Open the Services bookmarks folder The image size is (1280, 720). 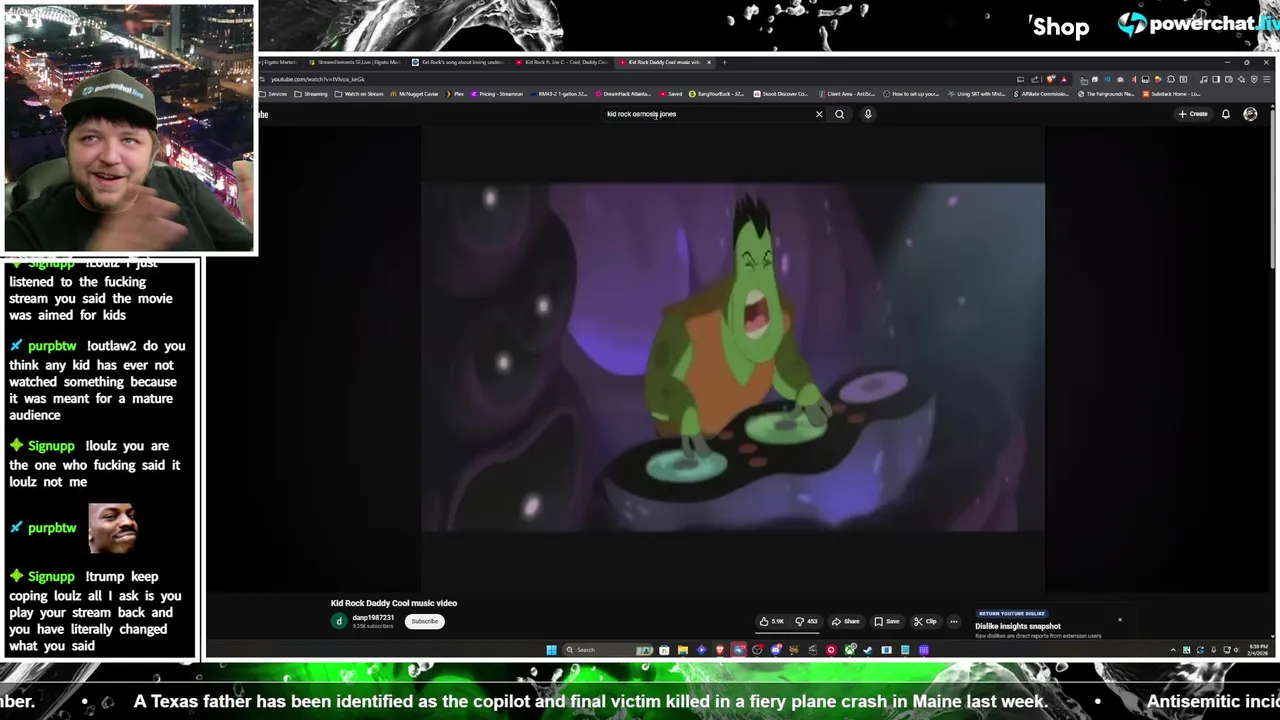pos(273,94)
